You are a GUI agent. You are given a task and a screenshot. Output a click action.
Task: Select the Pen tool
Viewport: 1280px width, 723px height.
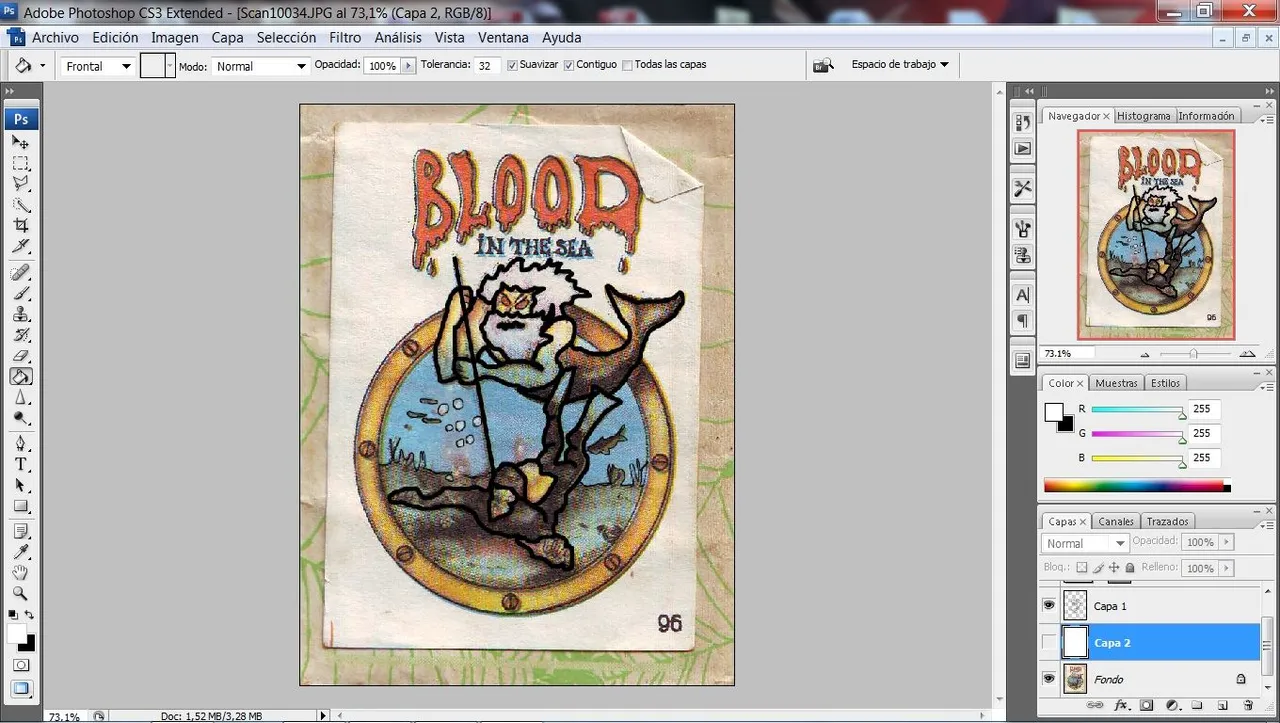click(x=21, y=444)
